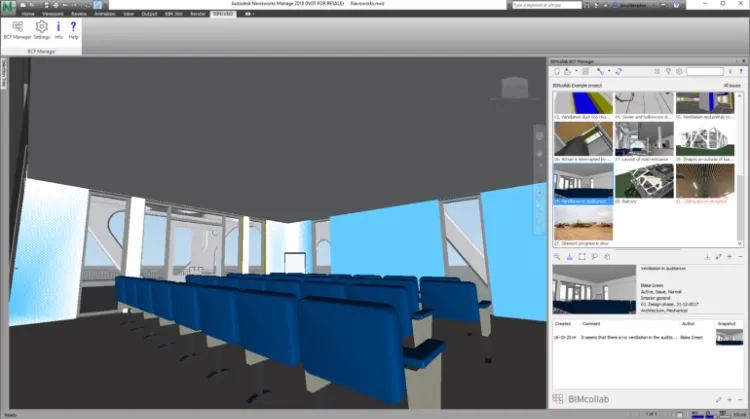Open the Viewpoint ribbon tab
Image resolution: width=750 pixels, height=419 pixels.
tap(53, 14)
